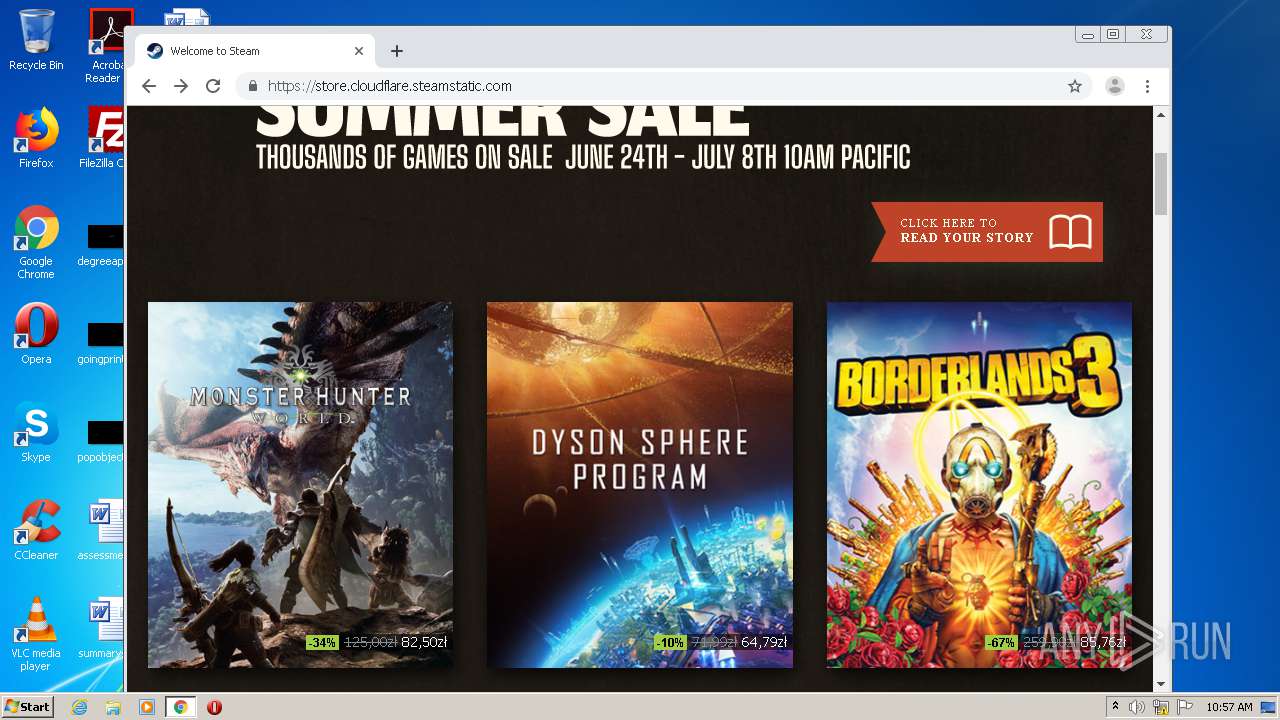Click the 82,50zł price on Monster Hunter
This screenshot has width=1280, height=720.
(x=424, y=642)
